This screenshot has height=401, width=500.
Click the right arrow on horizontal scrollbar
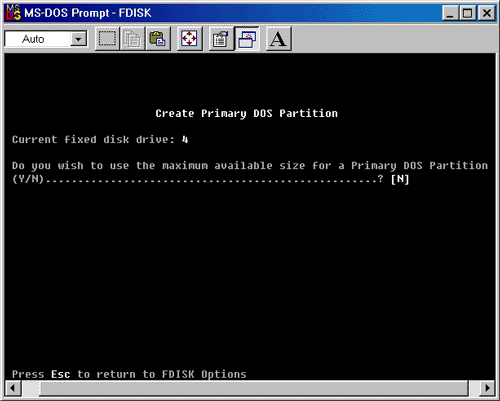click(x=487, y=388)
